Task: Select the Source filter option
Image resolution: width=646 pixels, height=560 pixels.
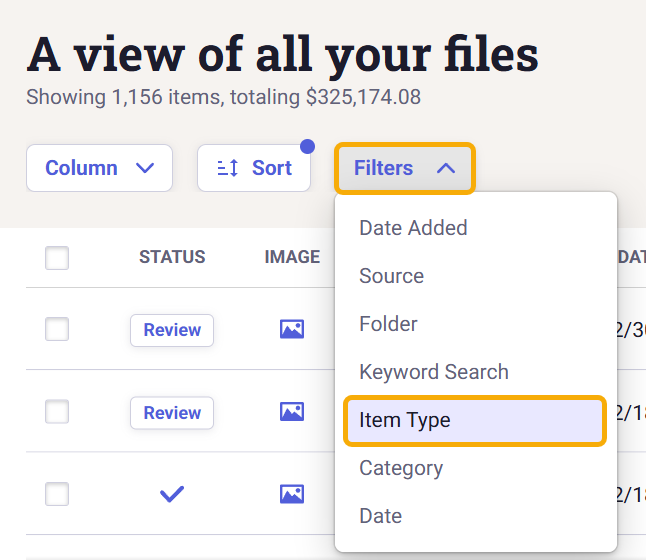Action: (391, 276)
